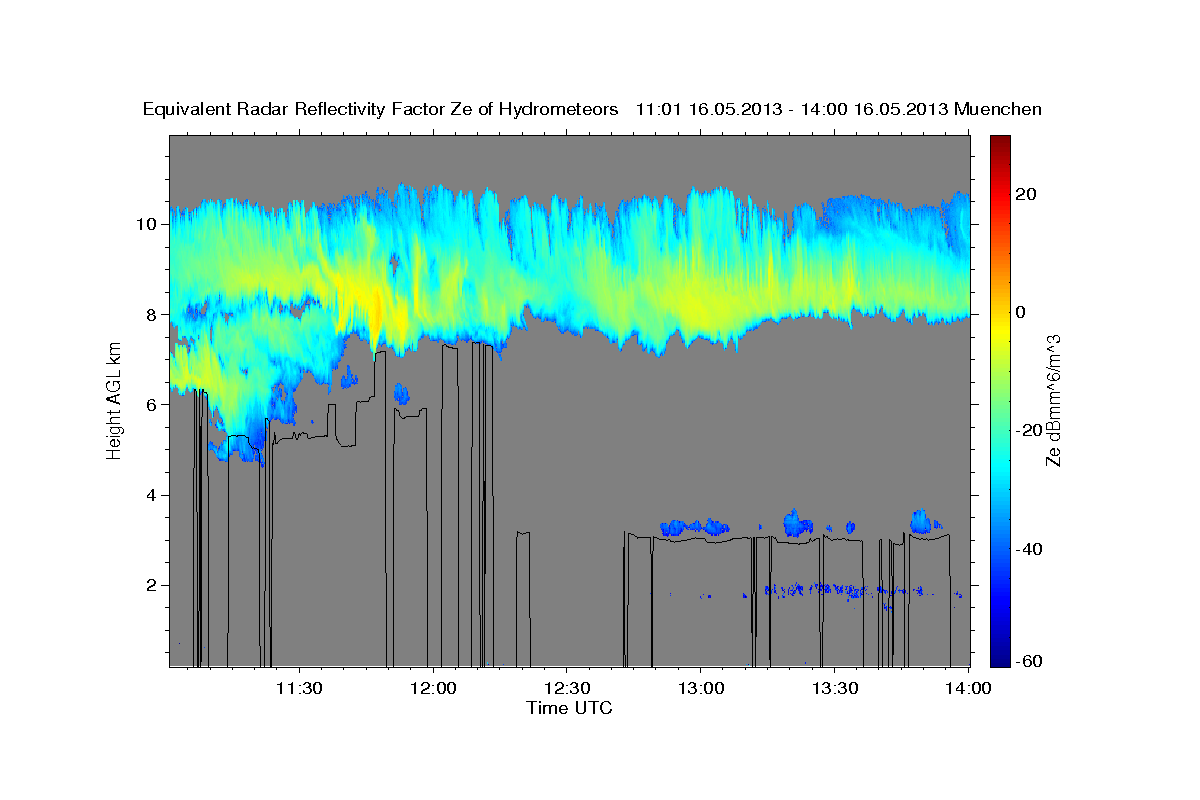Click the 14:00 time tick label
The height and width of the screenshot is (800, 1200).
[970, 688]
